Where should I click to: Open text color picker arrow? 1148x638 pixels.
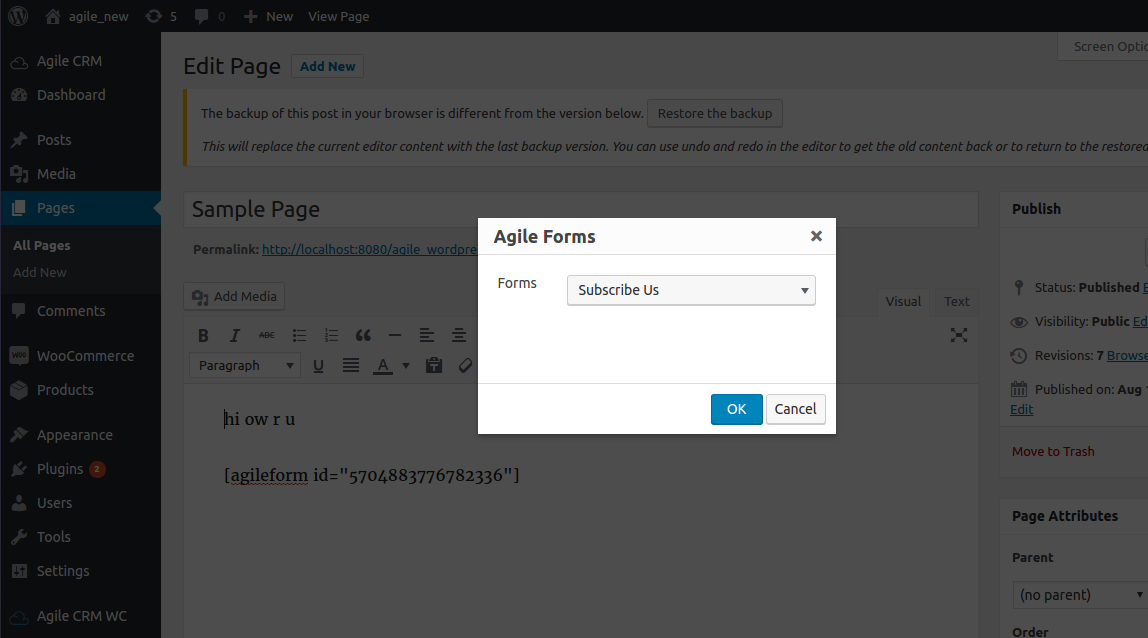tap(406, 366)
